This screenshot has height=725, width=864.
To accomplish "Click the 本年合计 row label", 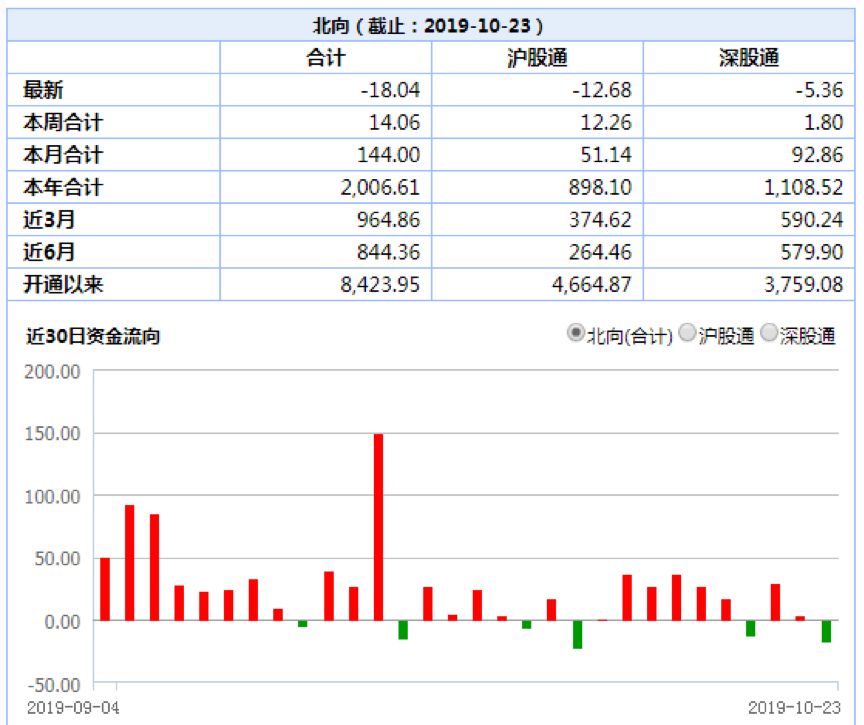I will (63, 187).
